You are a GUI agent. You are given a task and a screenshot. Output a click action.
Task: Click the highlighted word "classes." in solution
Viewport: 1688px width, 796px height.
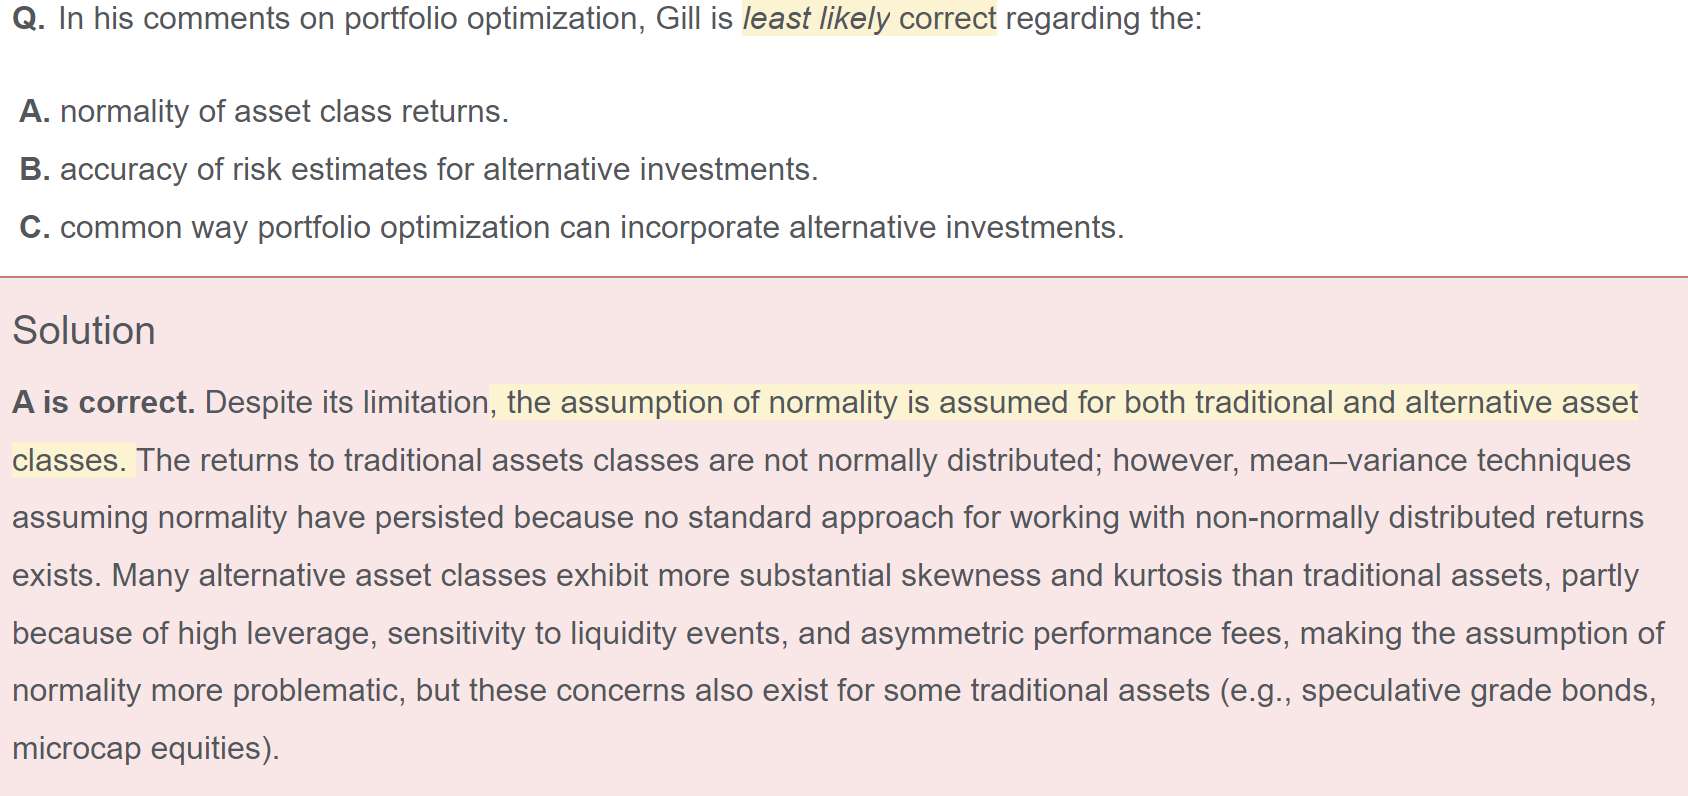(69, 460)
